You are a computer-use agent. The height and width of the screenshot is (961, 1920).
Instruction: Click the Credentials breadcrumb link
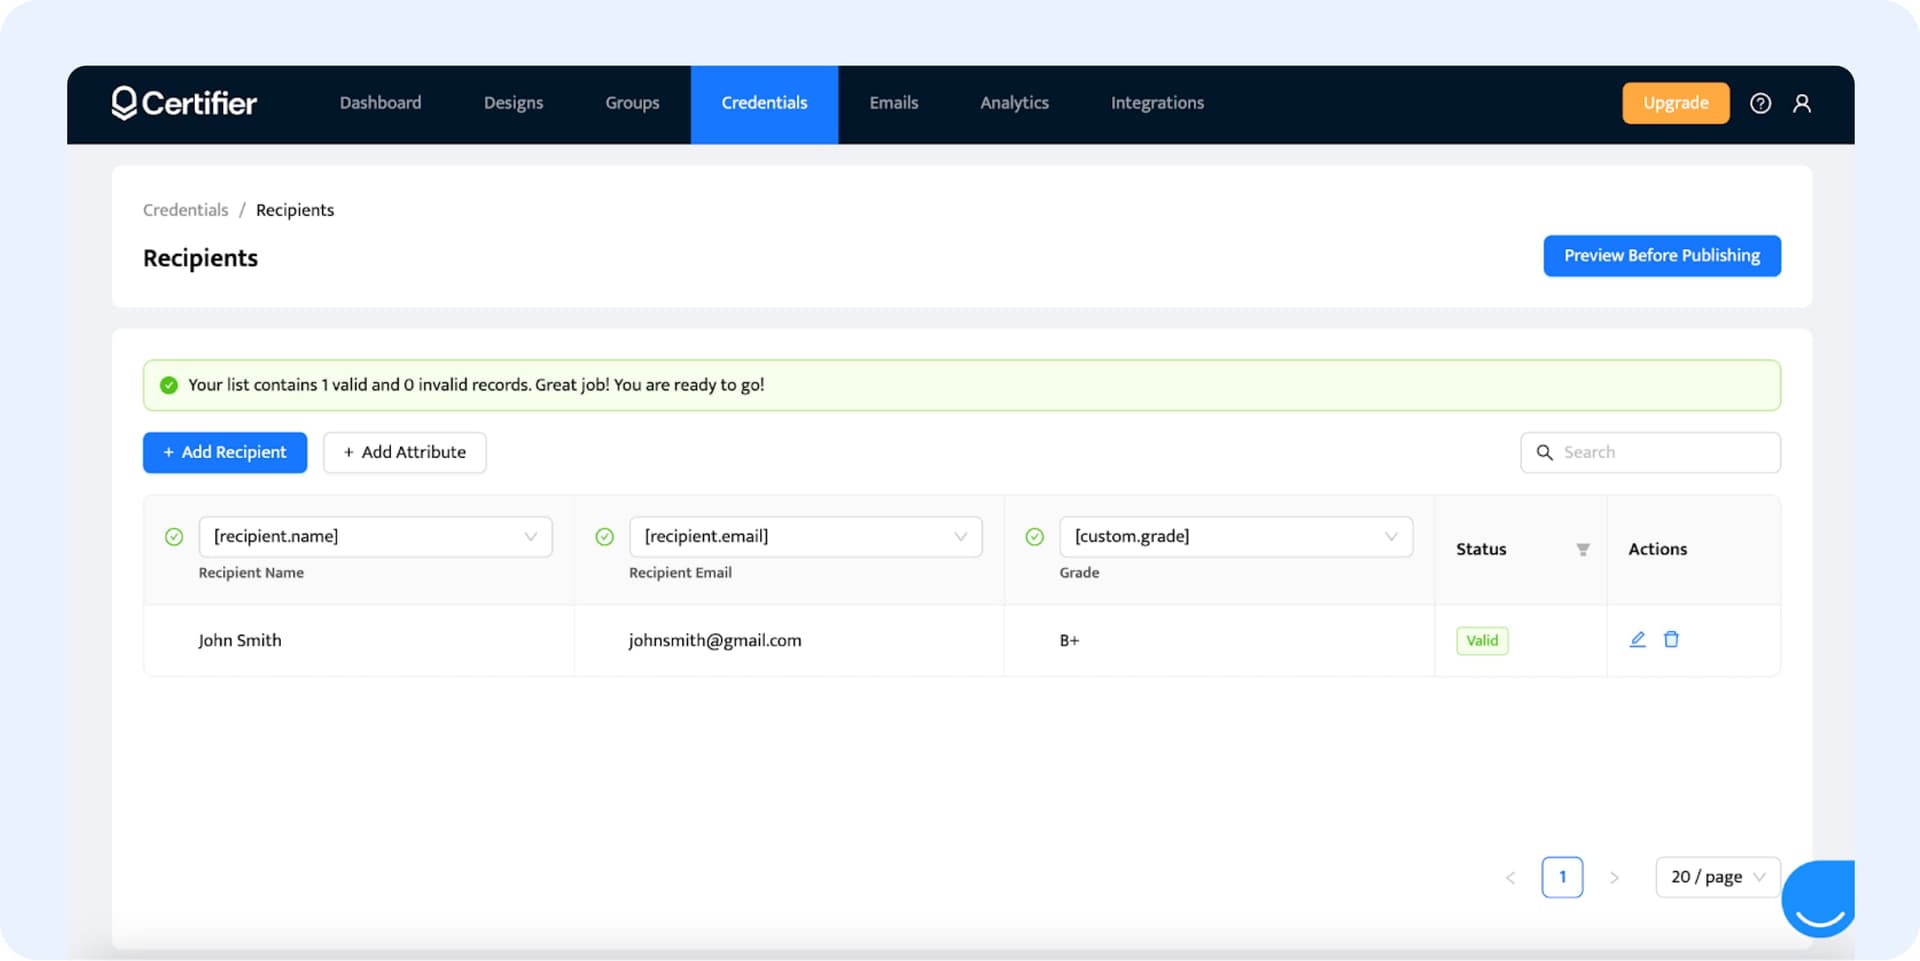pyautogui.click(x=186, y=210)
